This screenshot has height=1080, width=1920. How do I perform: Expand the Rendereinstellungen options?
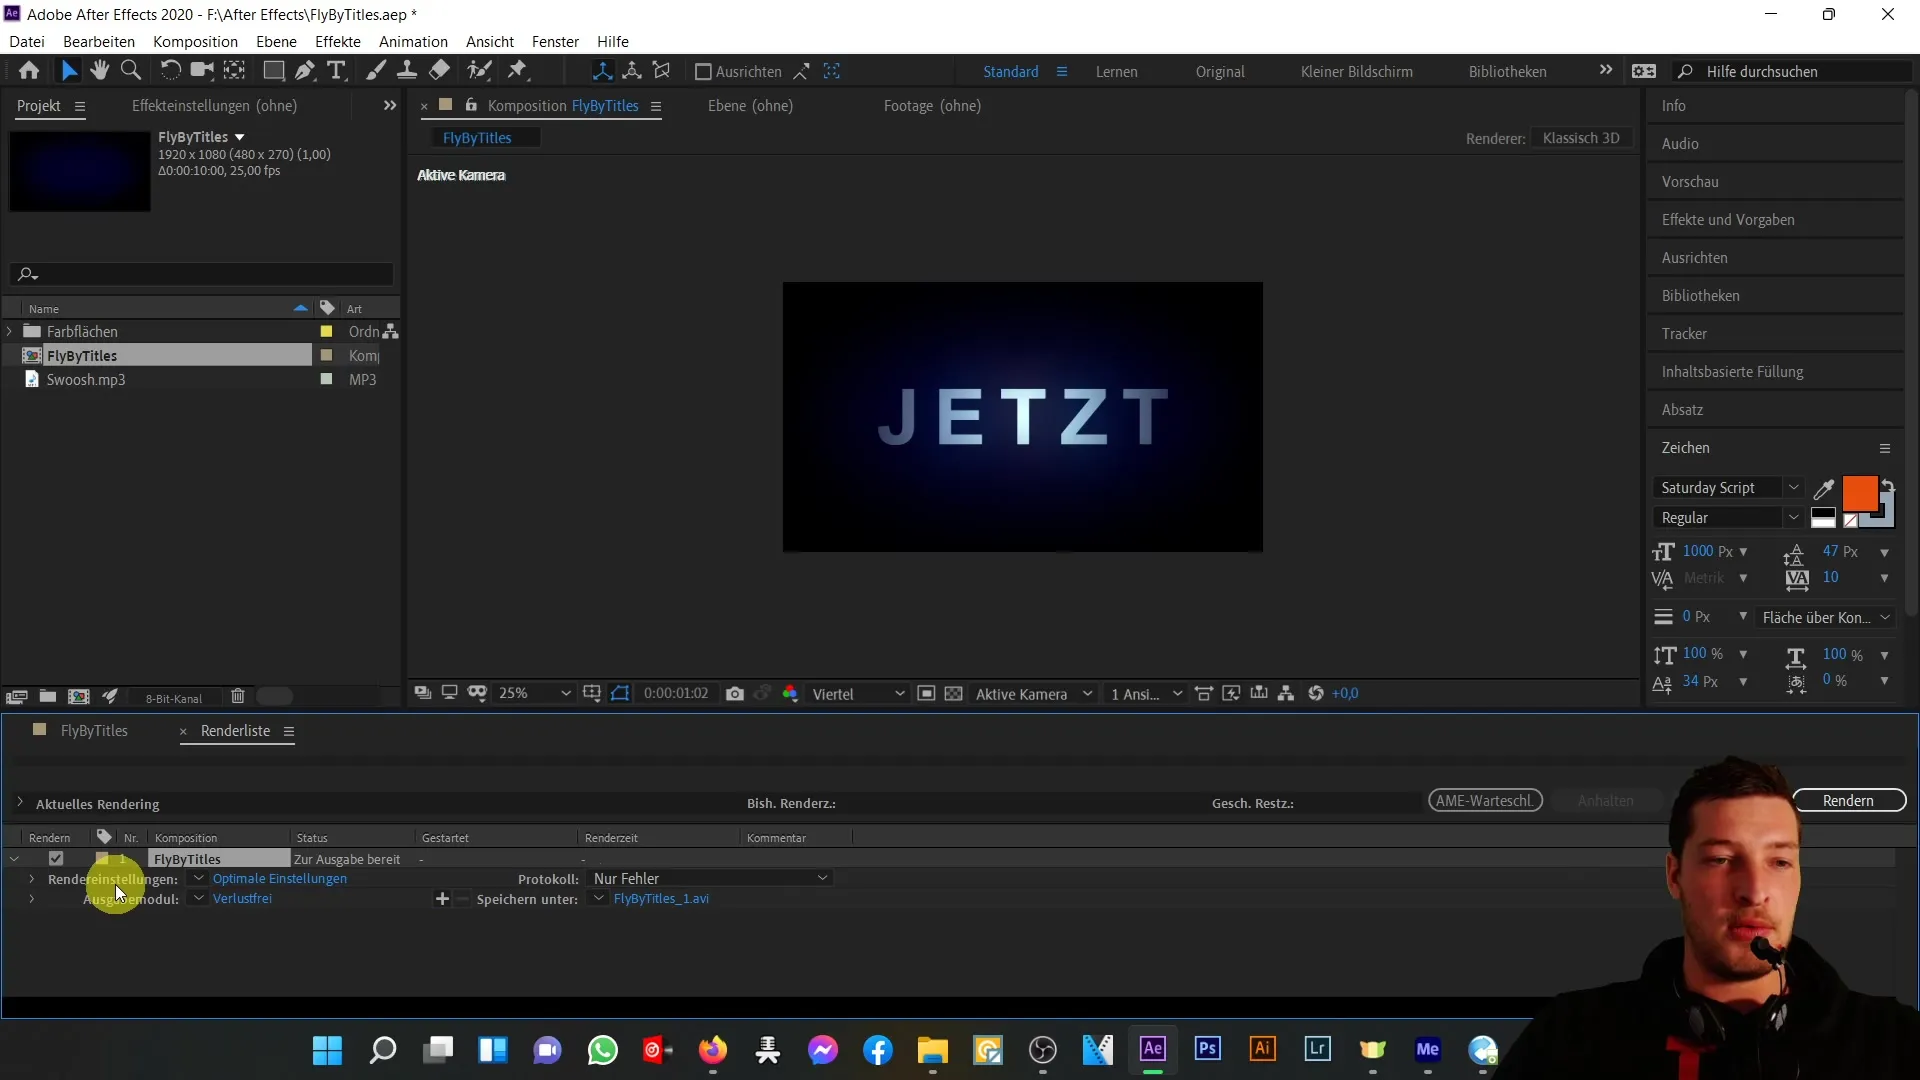[32, 878]
